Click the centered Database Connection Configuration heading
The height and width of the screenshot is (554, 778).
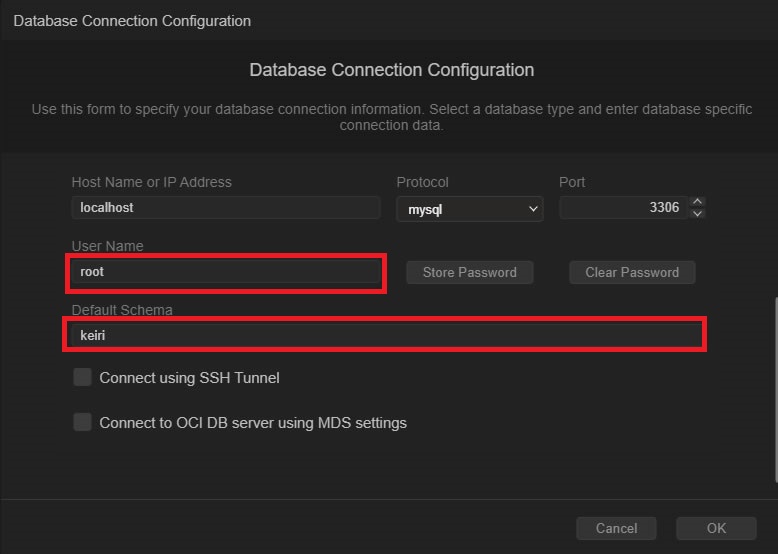pos(391,70)
